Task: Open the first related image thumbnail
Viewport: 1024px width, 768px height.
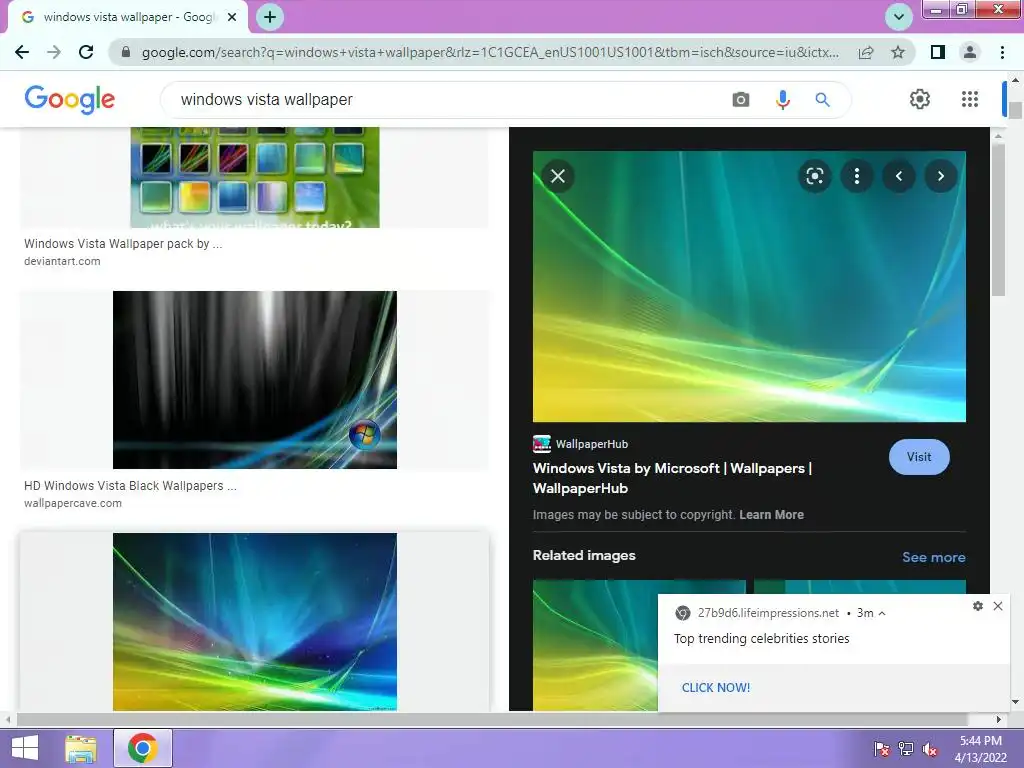Action: click(594, 645)
